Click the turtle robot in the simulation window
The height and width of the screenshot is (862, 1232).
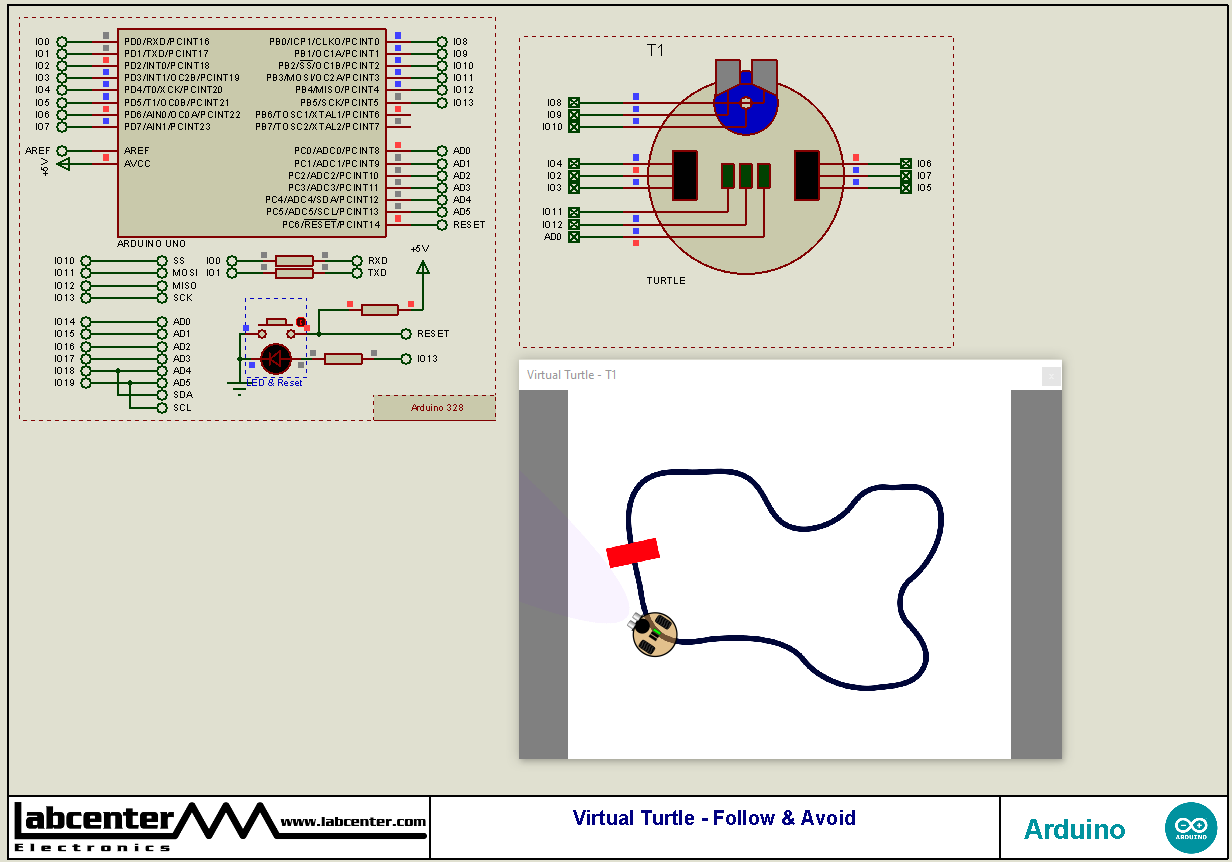point(655,634)
